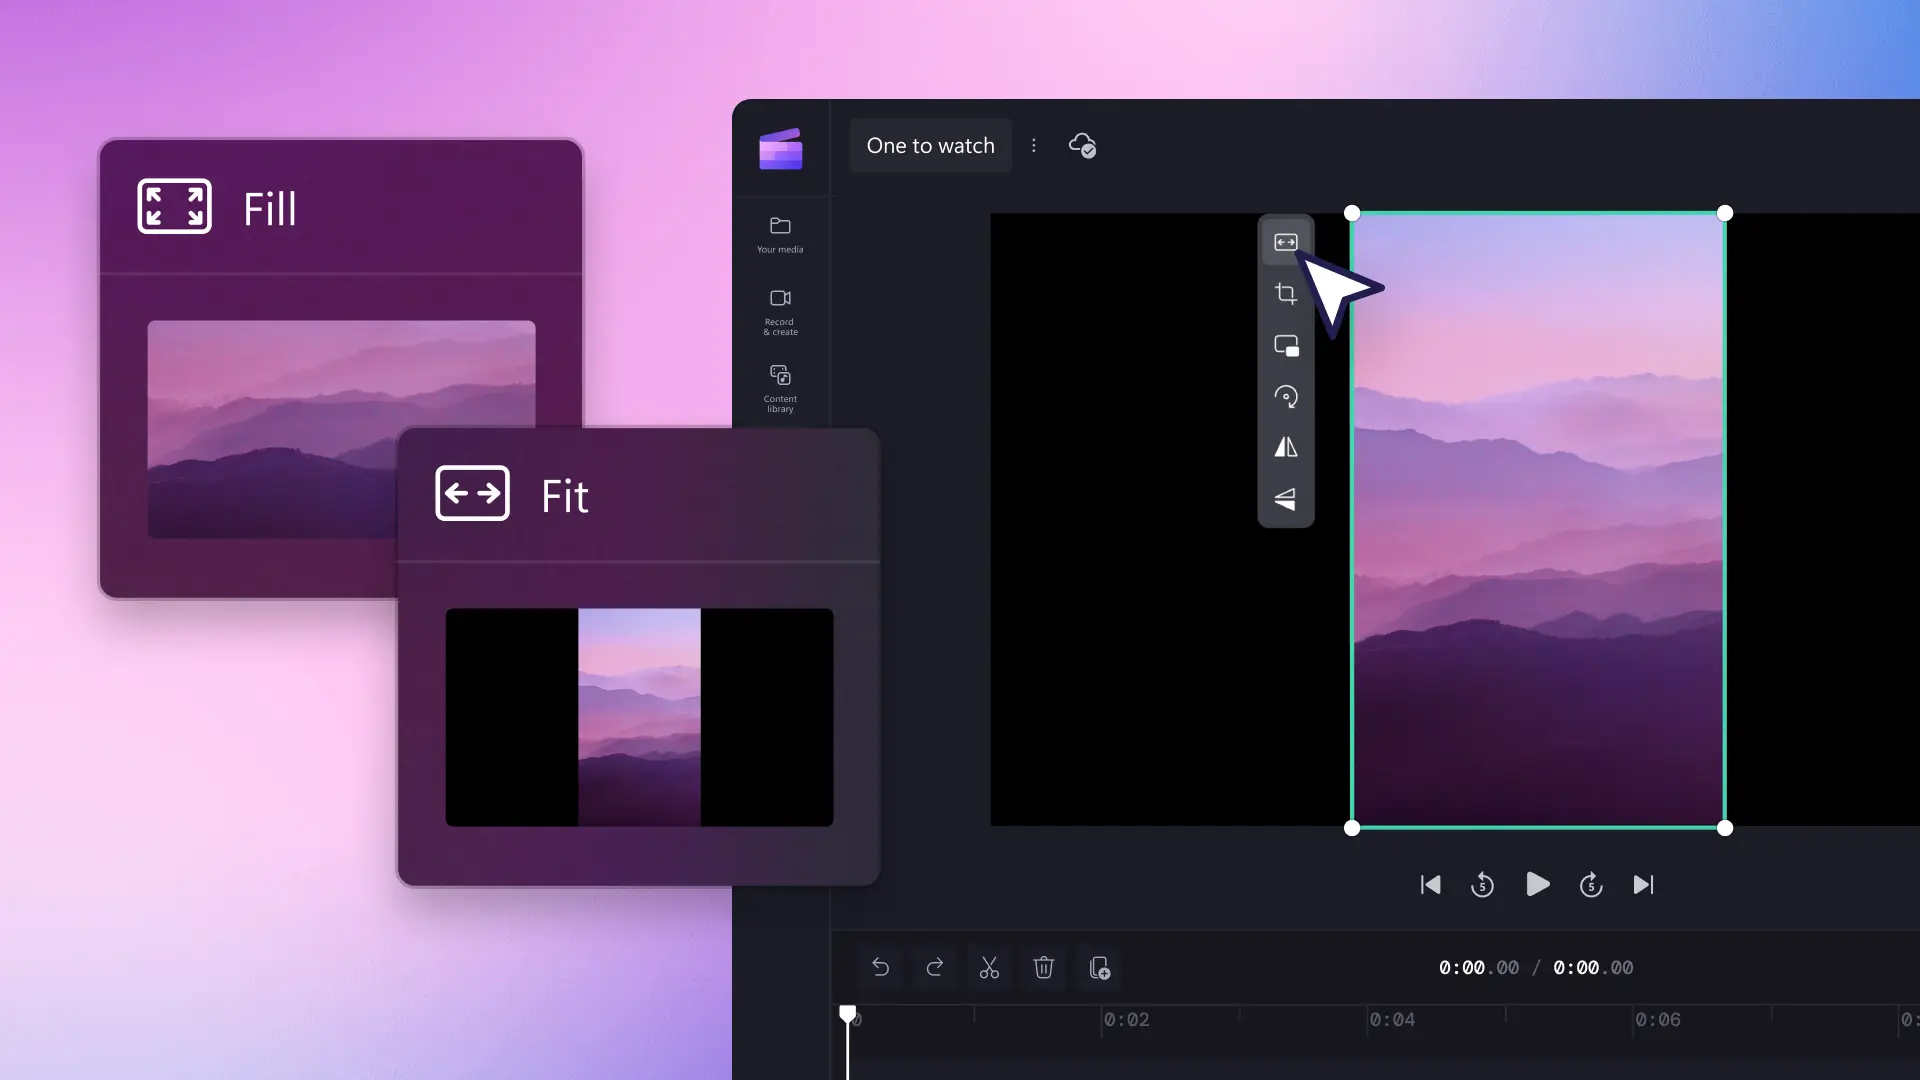Click the play button in preview

point(1536,885)
